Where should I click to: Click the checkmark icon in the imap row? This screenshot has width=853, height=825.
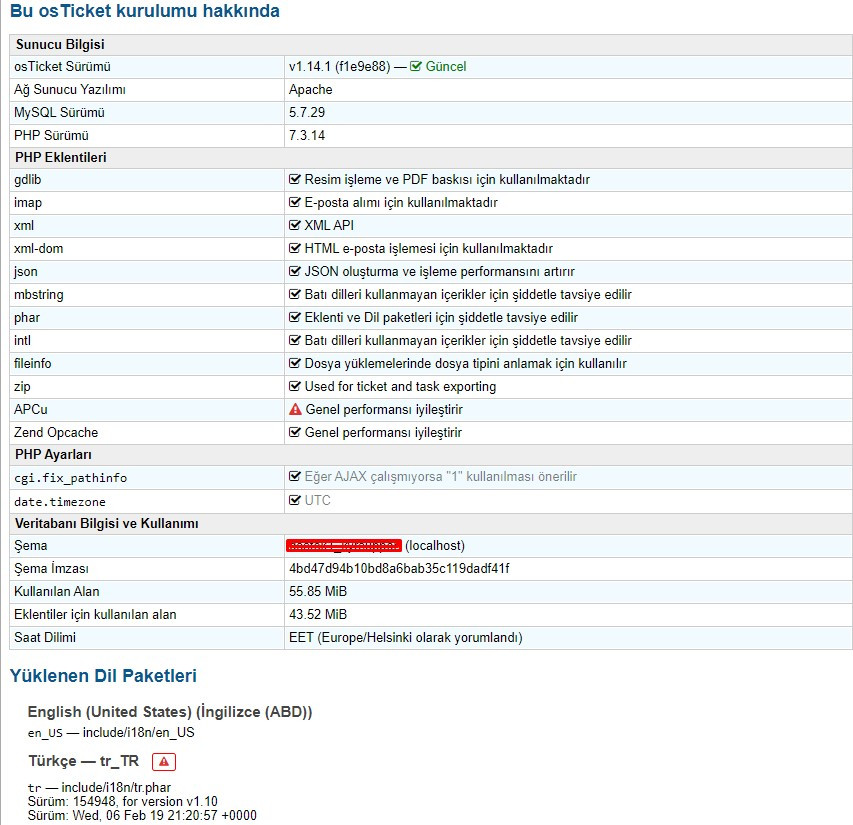tap(295, 203)
